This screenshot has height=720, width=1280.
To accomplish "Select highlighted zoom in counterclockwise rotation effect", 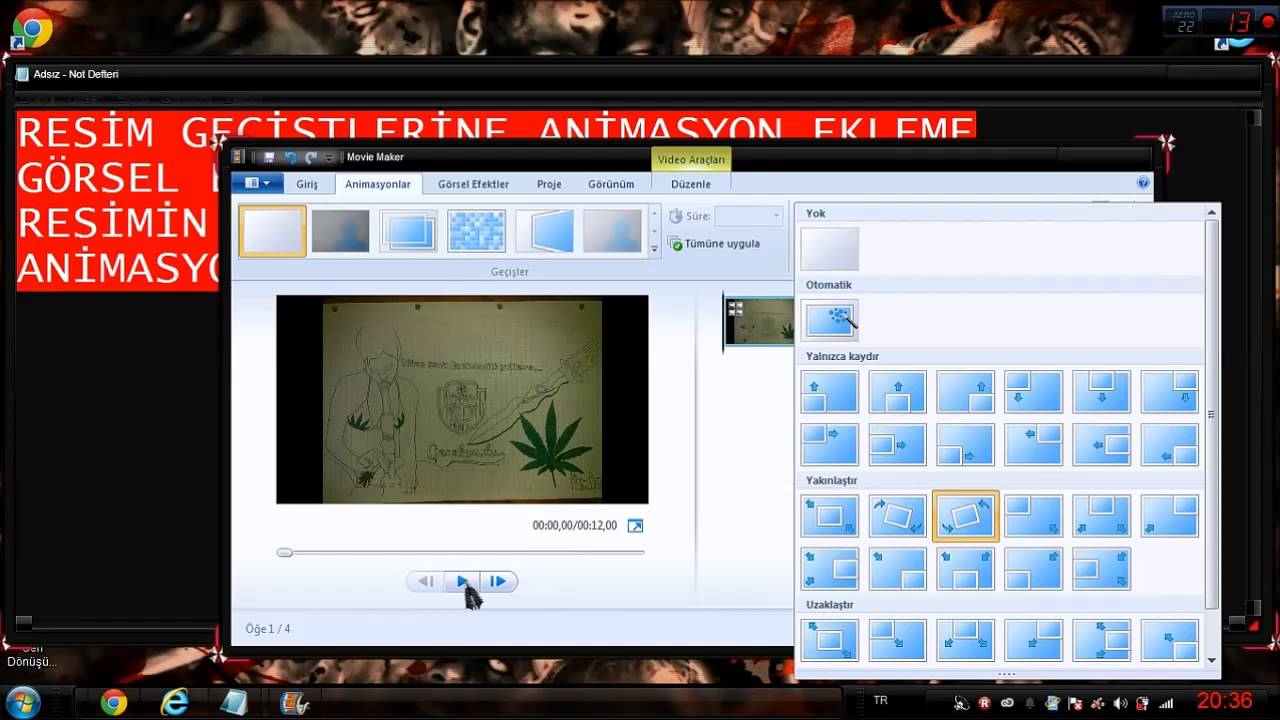I will coord(966,516).
